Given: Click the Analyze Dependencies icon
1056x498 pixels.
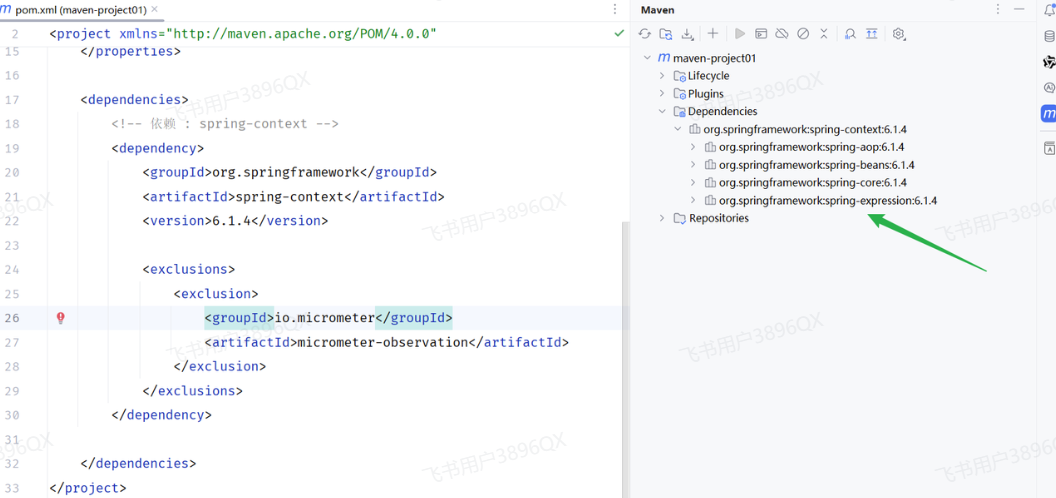Looking at the screenshot, I should tap(850, 34).
